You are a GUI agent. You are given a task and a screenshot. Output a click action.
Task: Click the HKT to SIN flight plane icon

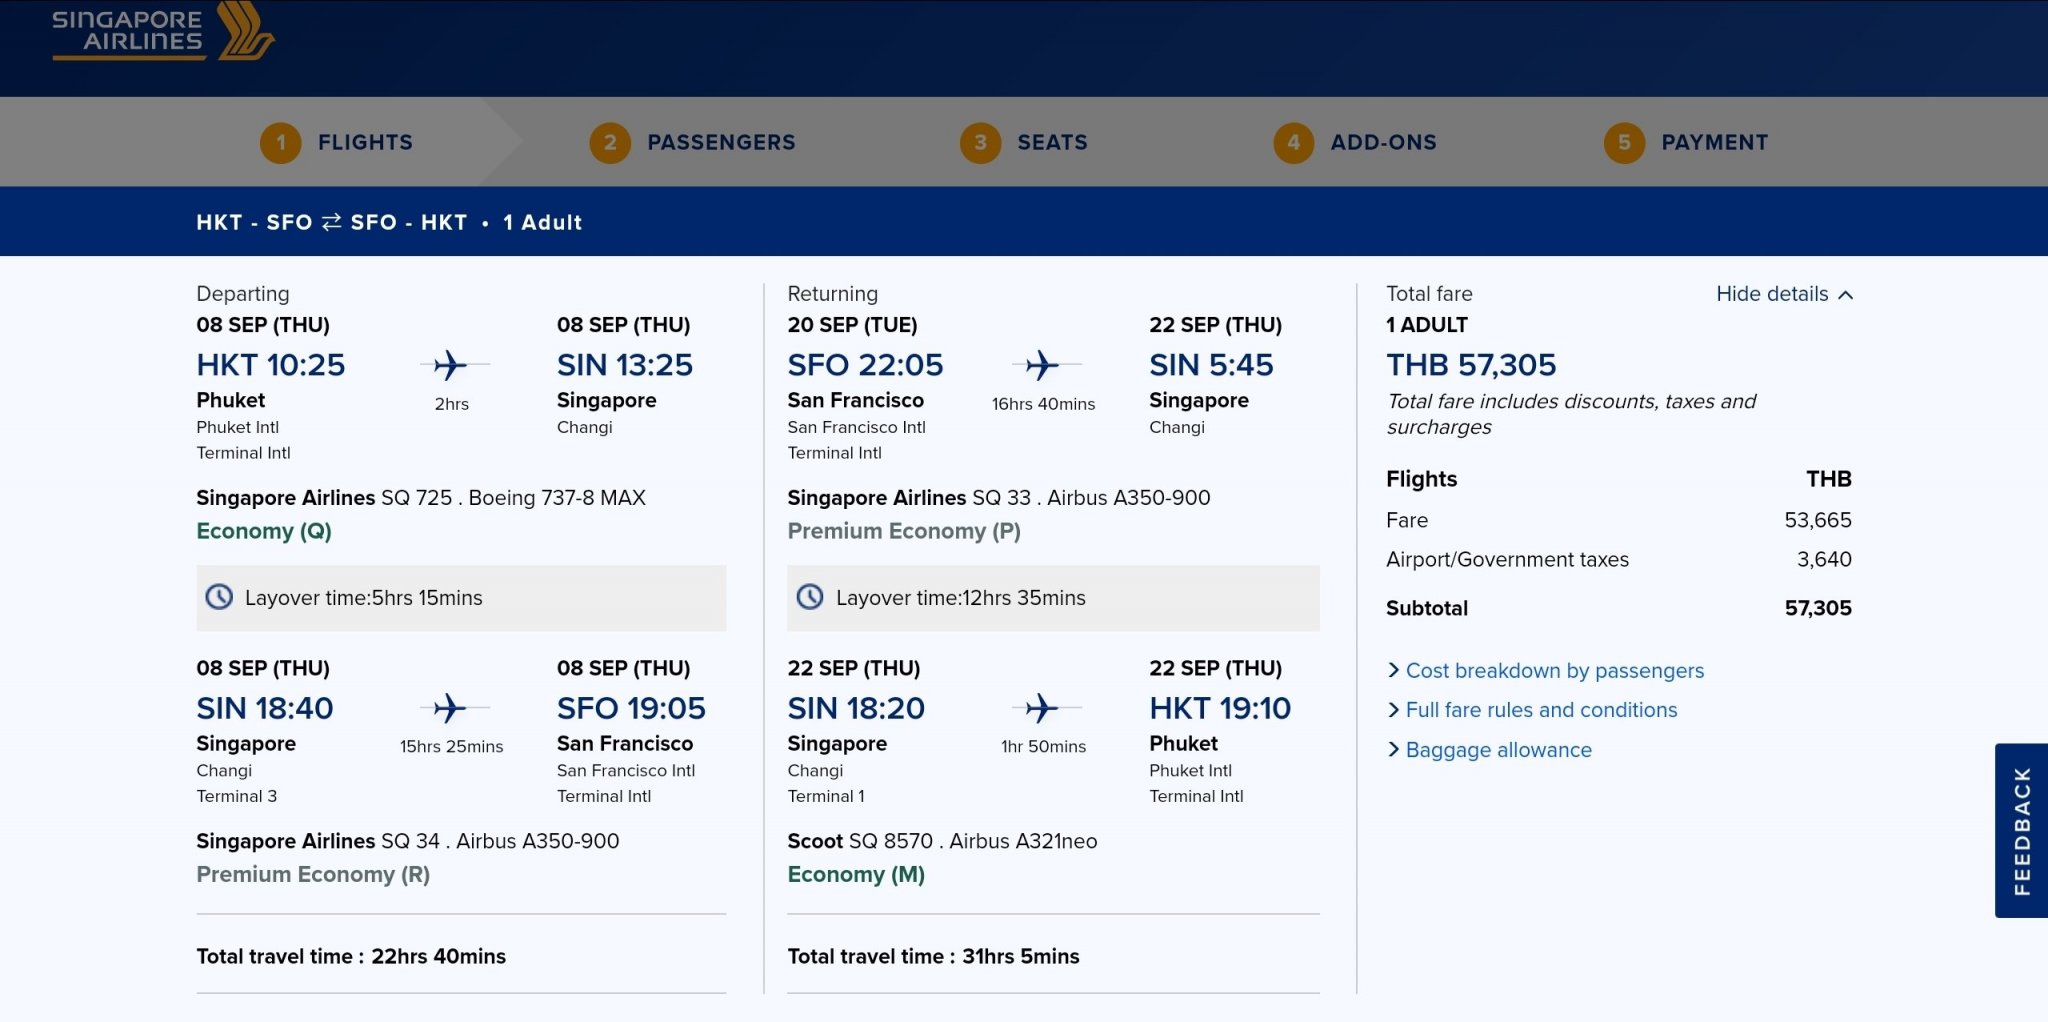click(x=450, y=365)
